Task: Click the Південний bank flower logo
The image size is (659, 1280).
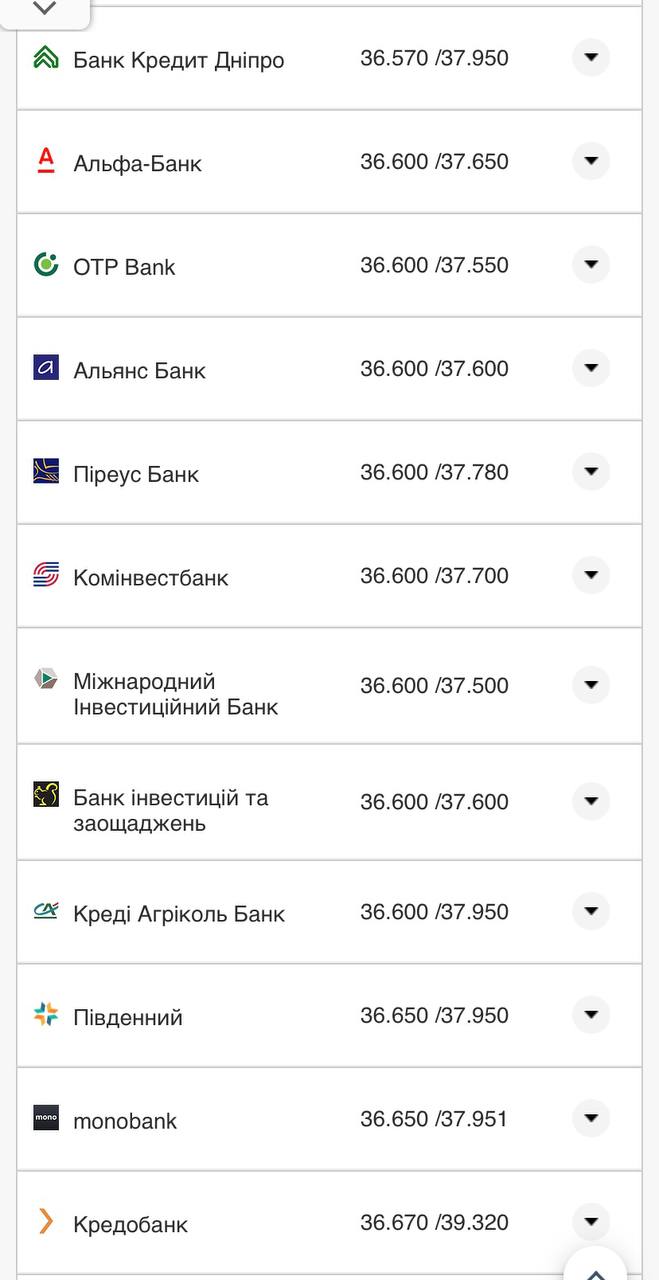Action: 44,1016
